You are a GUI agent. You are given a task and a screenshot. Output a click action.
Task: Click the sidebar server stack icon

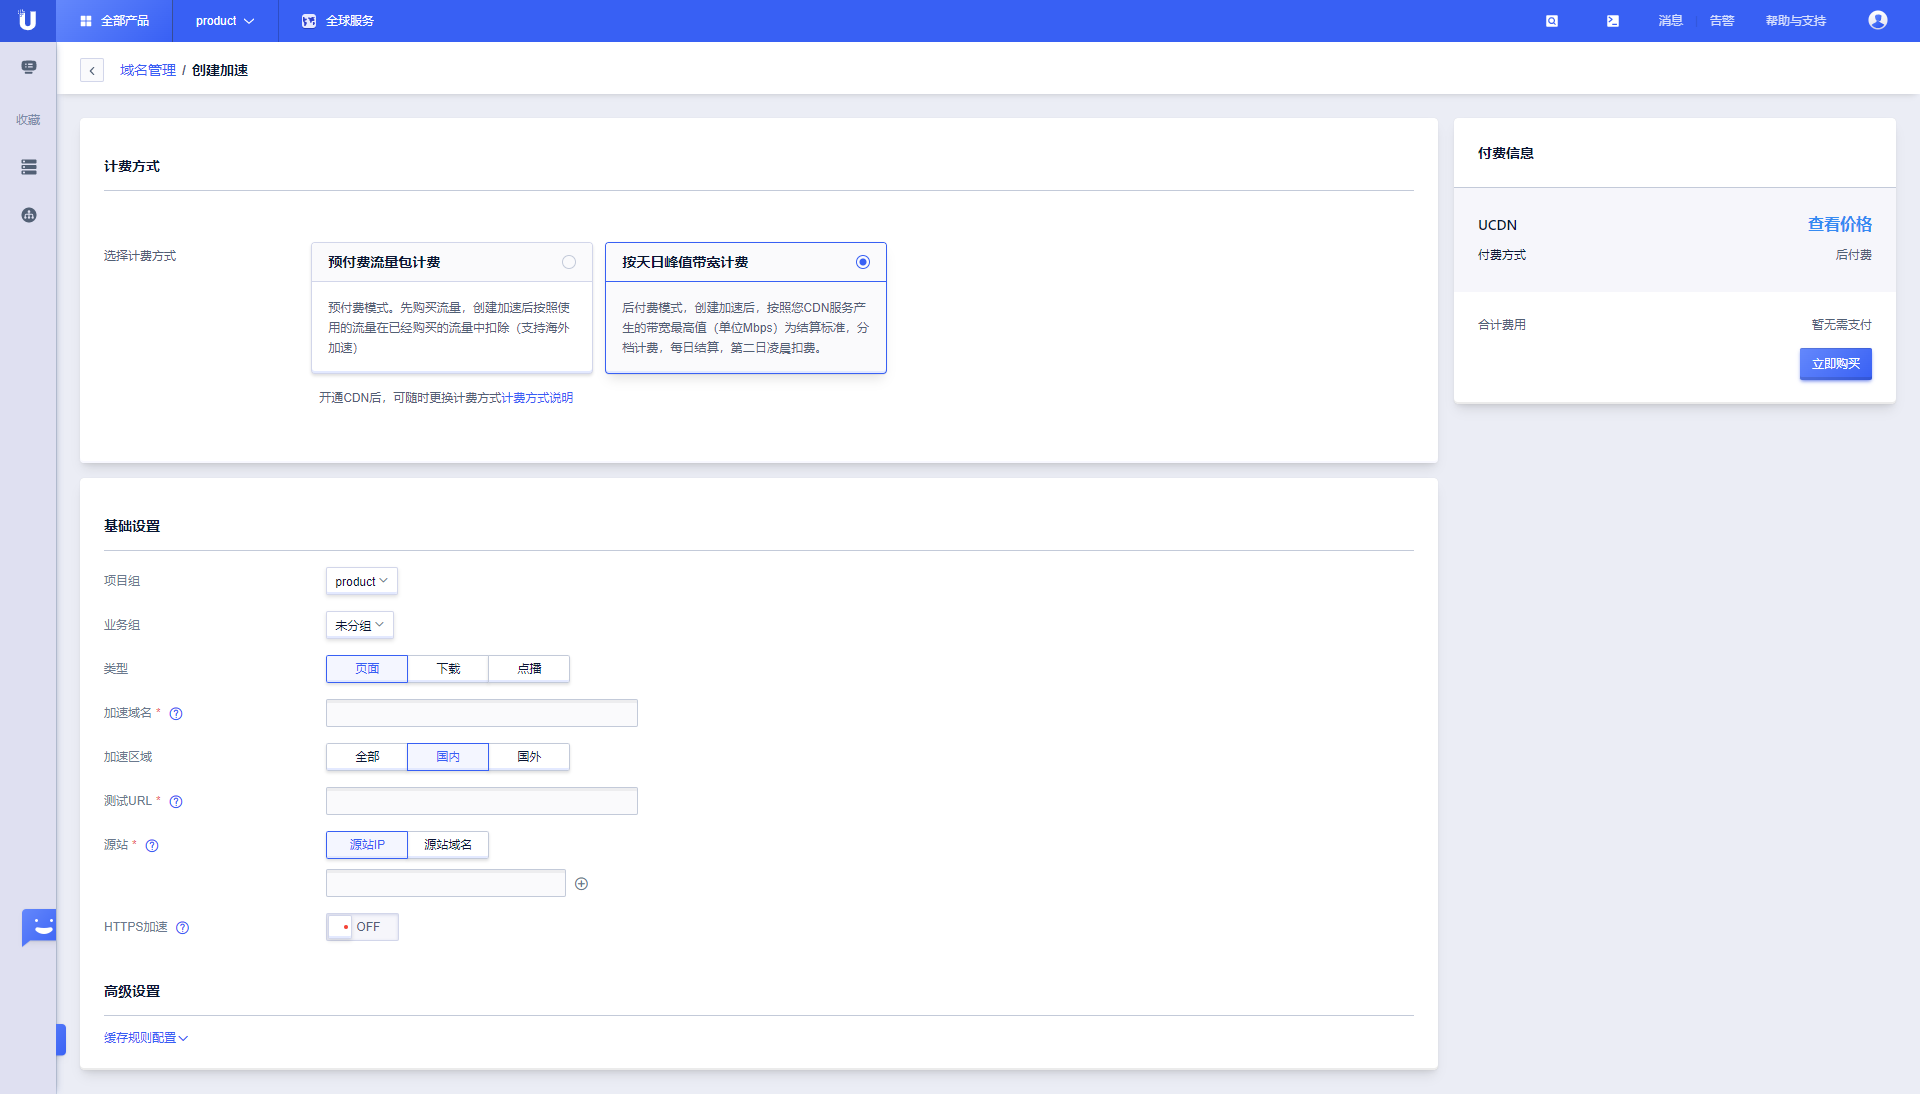(x=29, y=167)
